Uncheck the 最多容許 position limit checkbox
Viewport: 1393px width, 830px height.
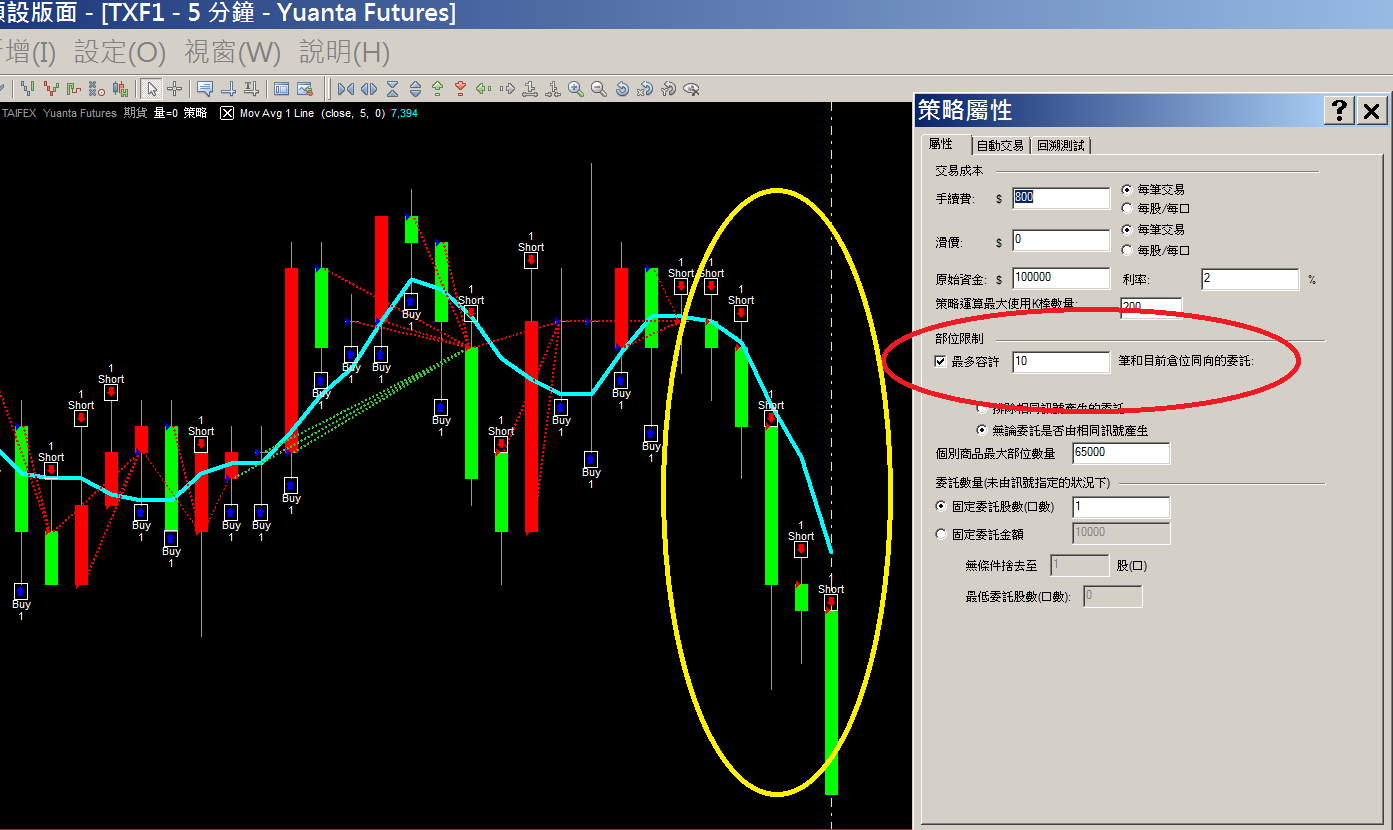[x=940, y=361]
